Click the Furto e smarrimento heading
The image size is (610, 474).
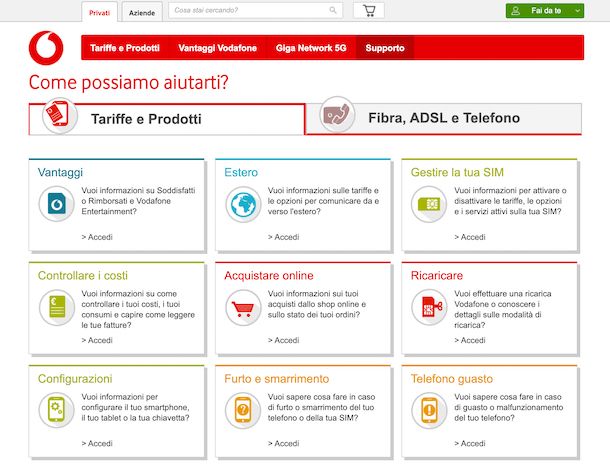(x=277, y=379)
